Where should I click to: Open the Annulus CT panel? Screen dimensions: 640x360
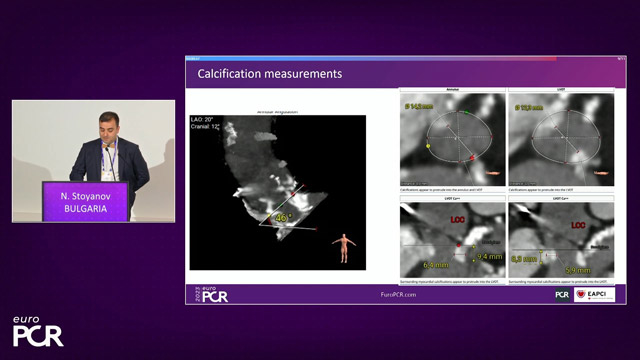452,140
